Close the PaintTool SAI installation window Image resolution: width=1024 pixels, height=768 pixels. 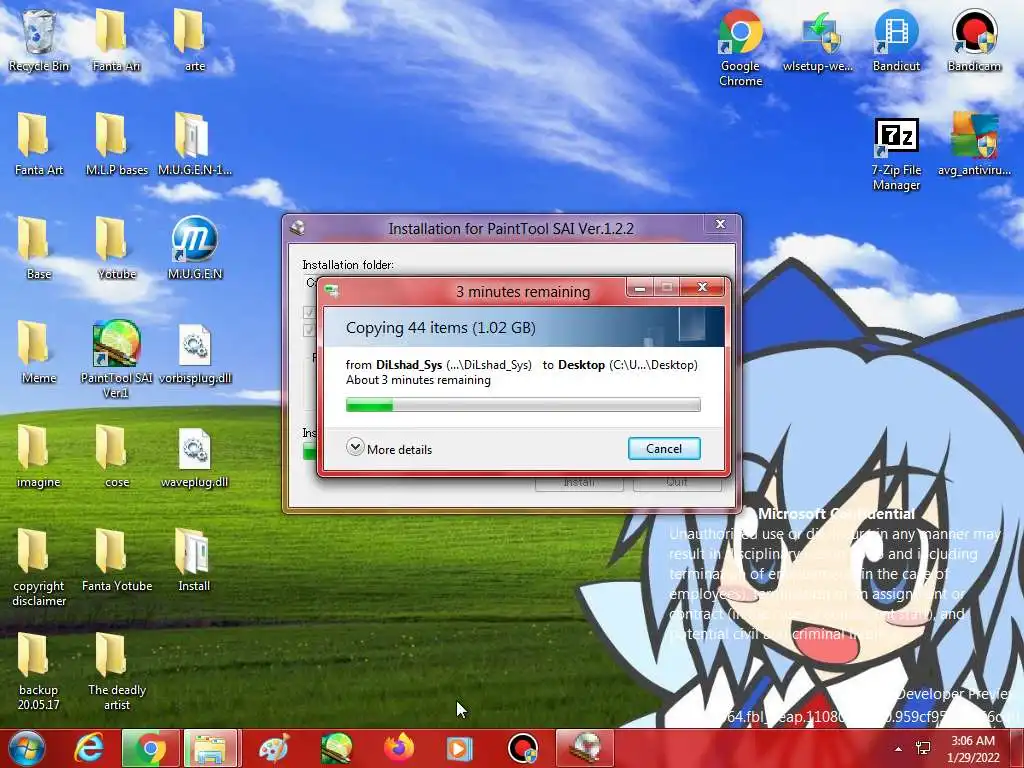720,224
